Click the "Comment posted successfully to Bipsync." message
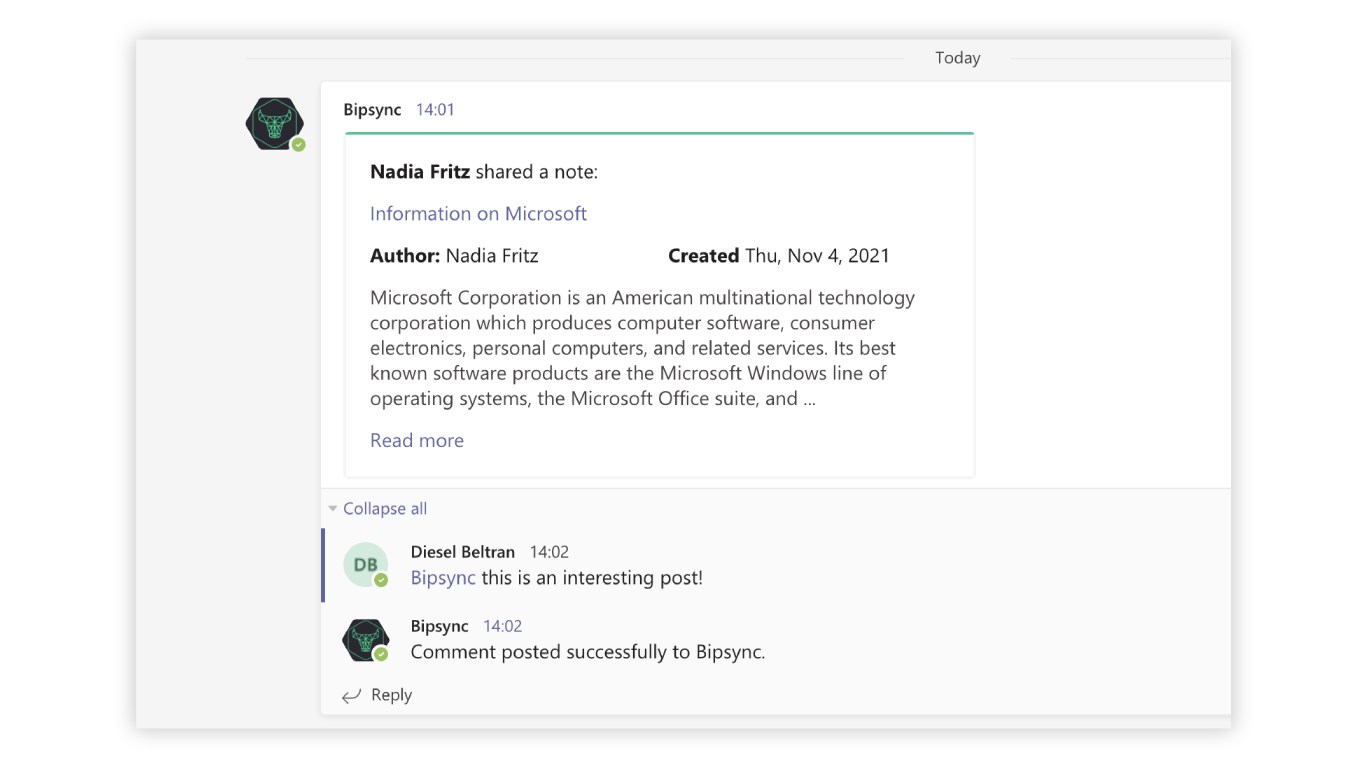1366x768 pixels. (588, 652)
